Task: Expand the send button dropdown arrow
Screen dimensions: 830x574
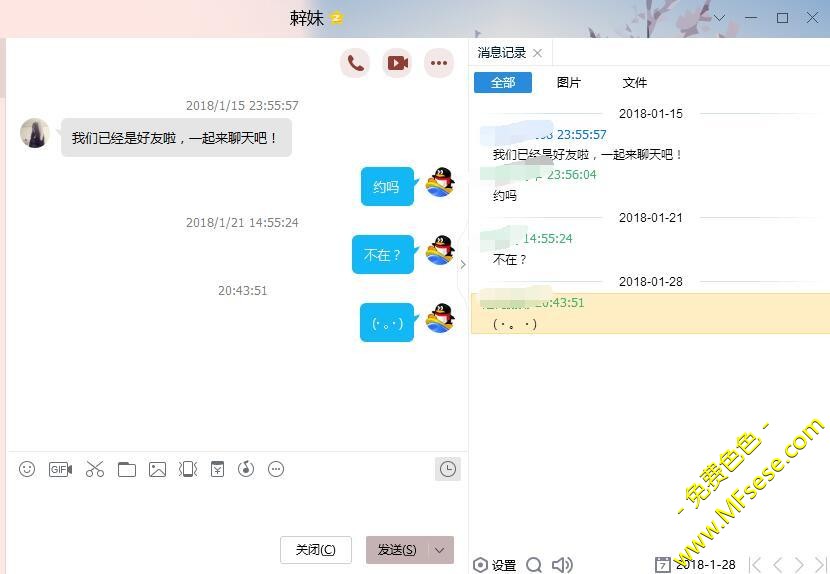Action: pyautogui.click(x=440, y=550)
